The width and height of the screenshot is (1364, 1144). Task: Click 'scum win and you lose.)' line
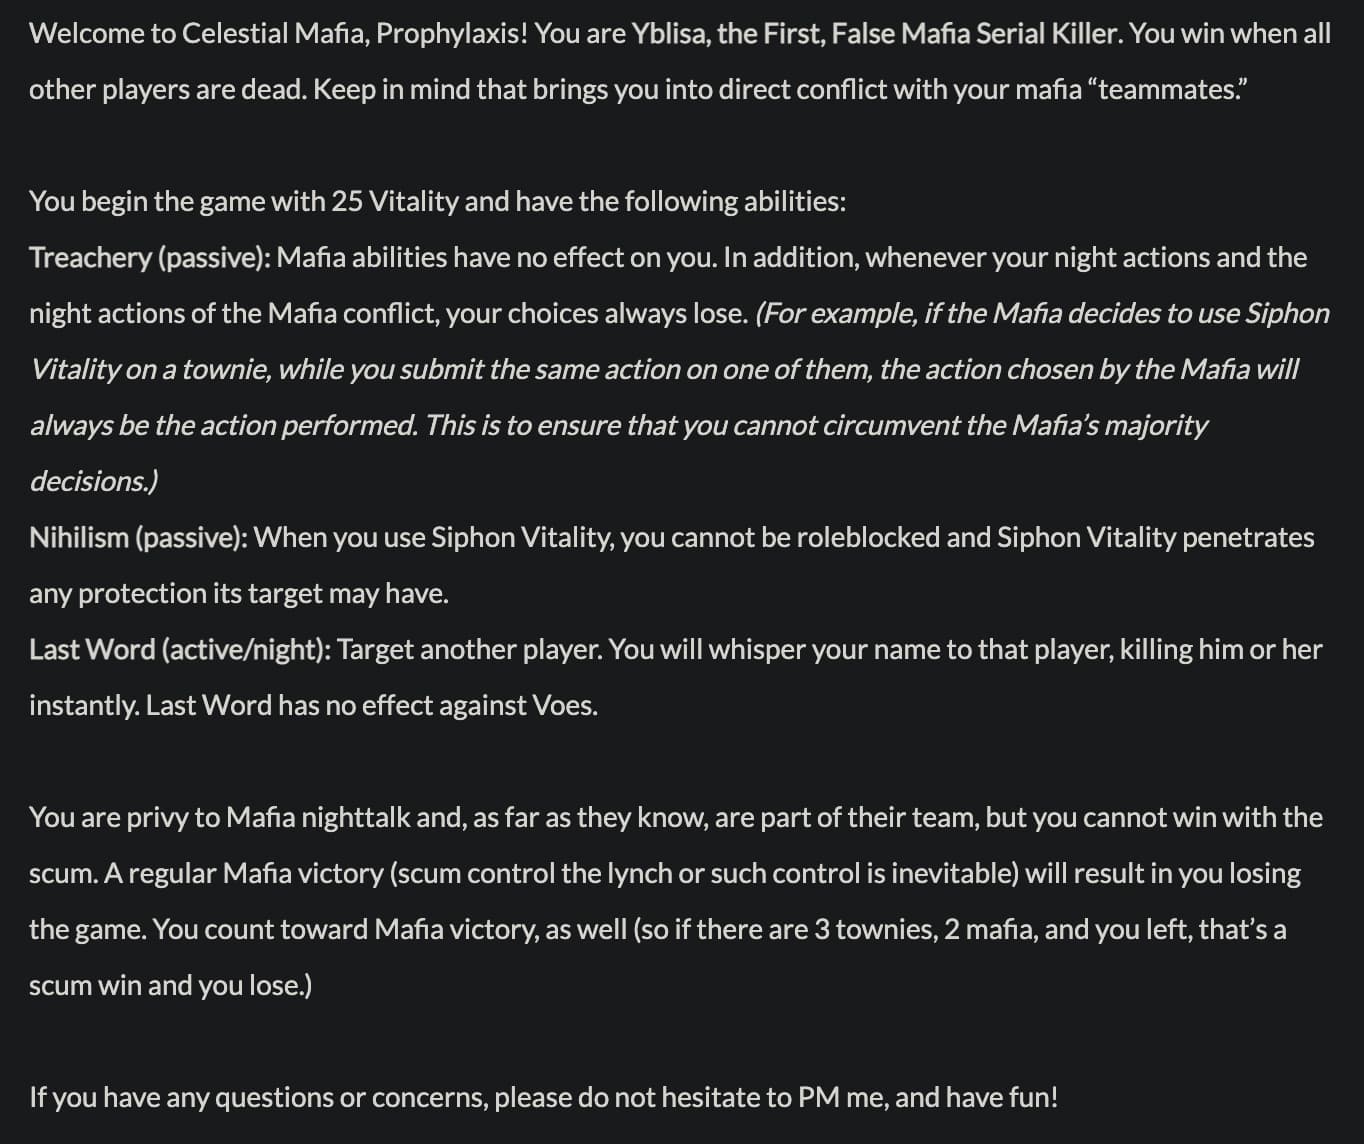click(x=171, y=986)
